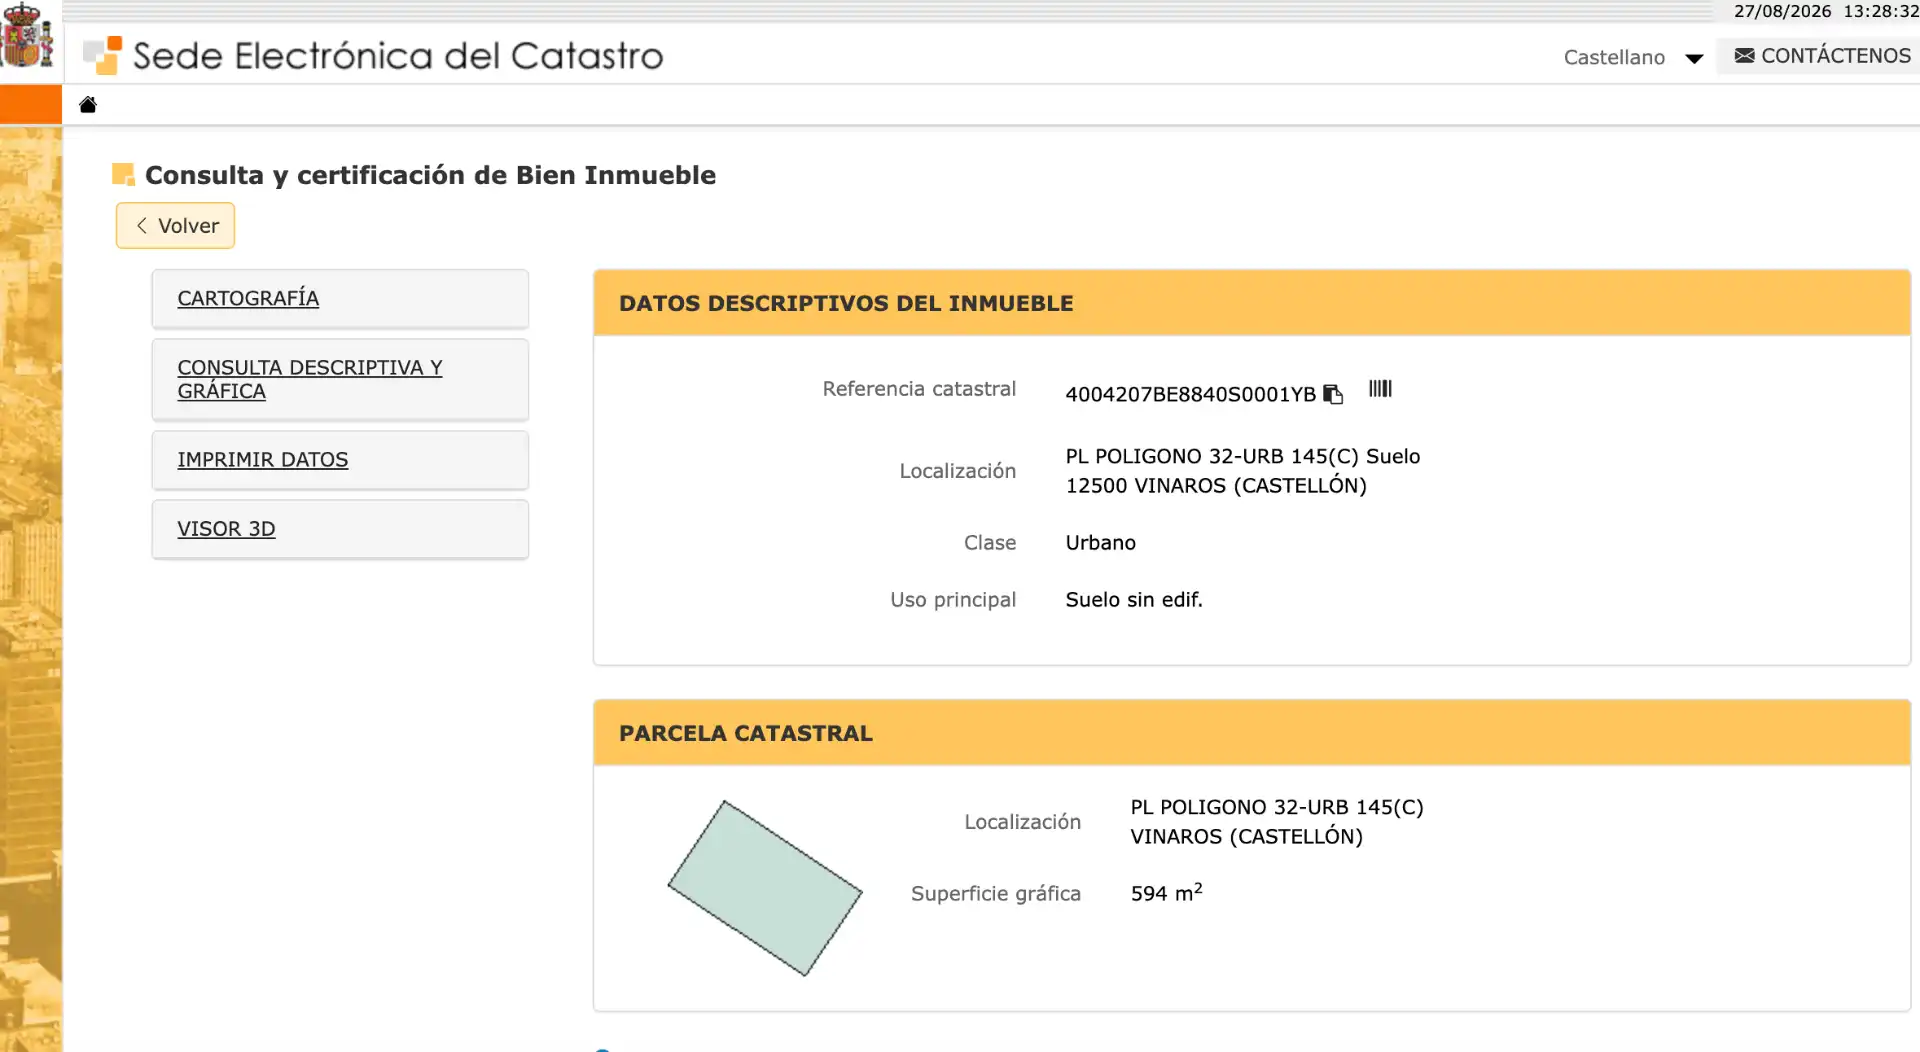Image resolution: width=1920 pixels, height=1052 pixels.
Task: Click the home icon in navigation bar
Action: click(x=88, y=105)
